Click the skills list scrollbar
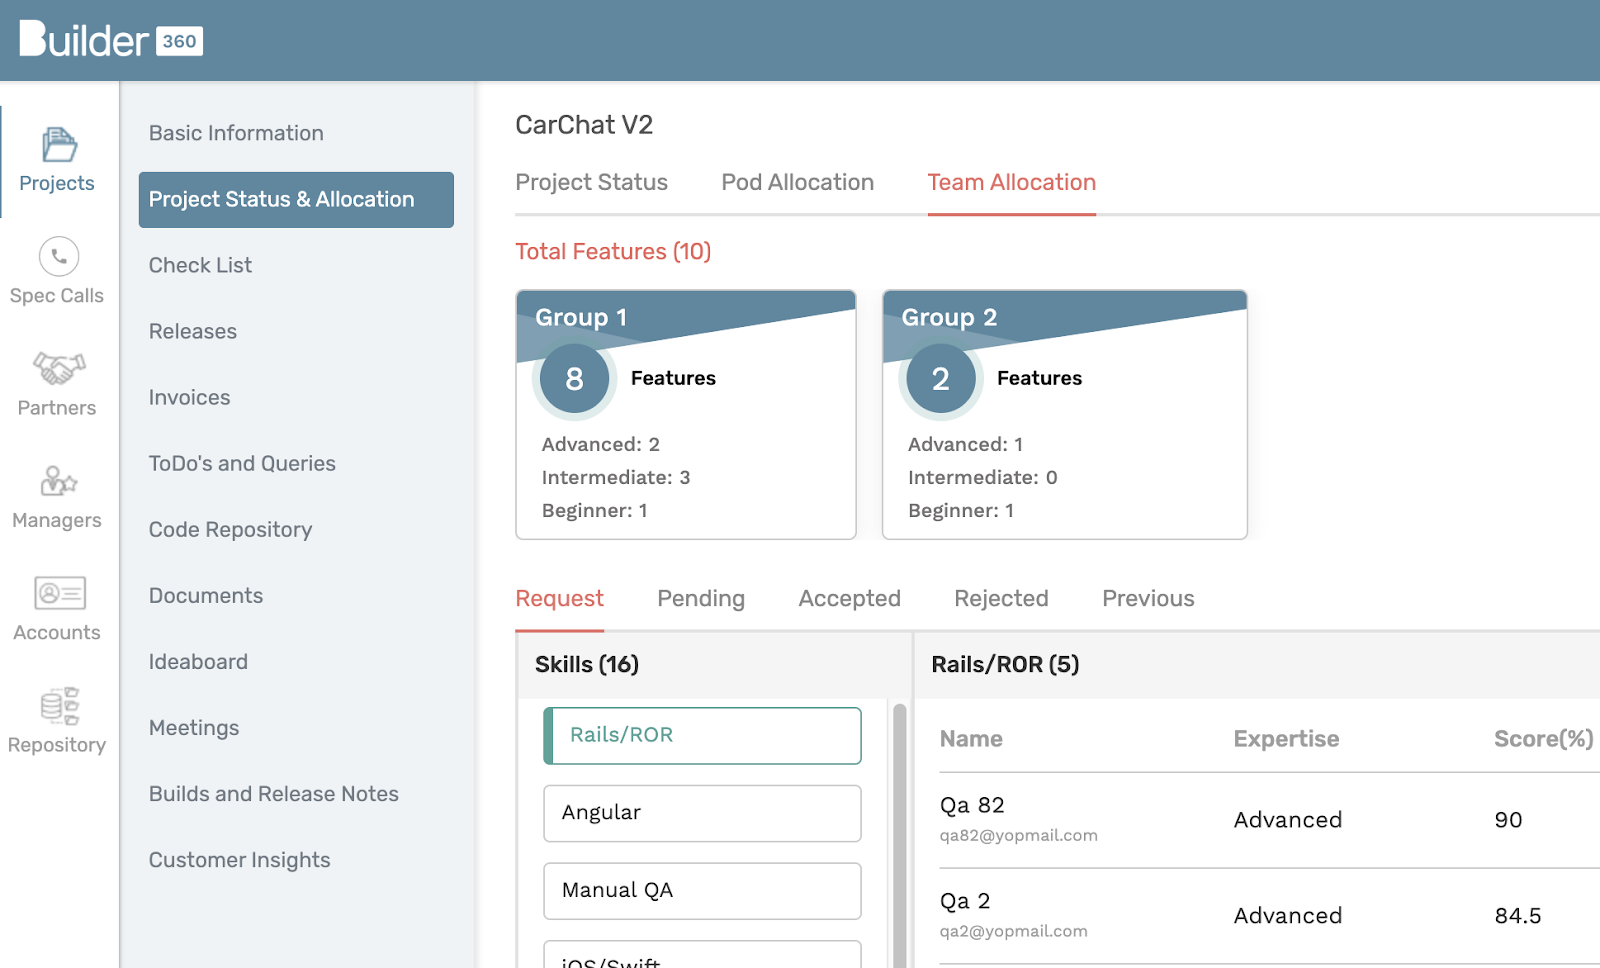This screenshot has height=968, width=1600. point(899,830)
